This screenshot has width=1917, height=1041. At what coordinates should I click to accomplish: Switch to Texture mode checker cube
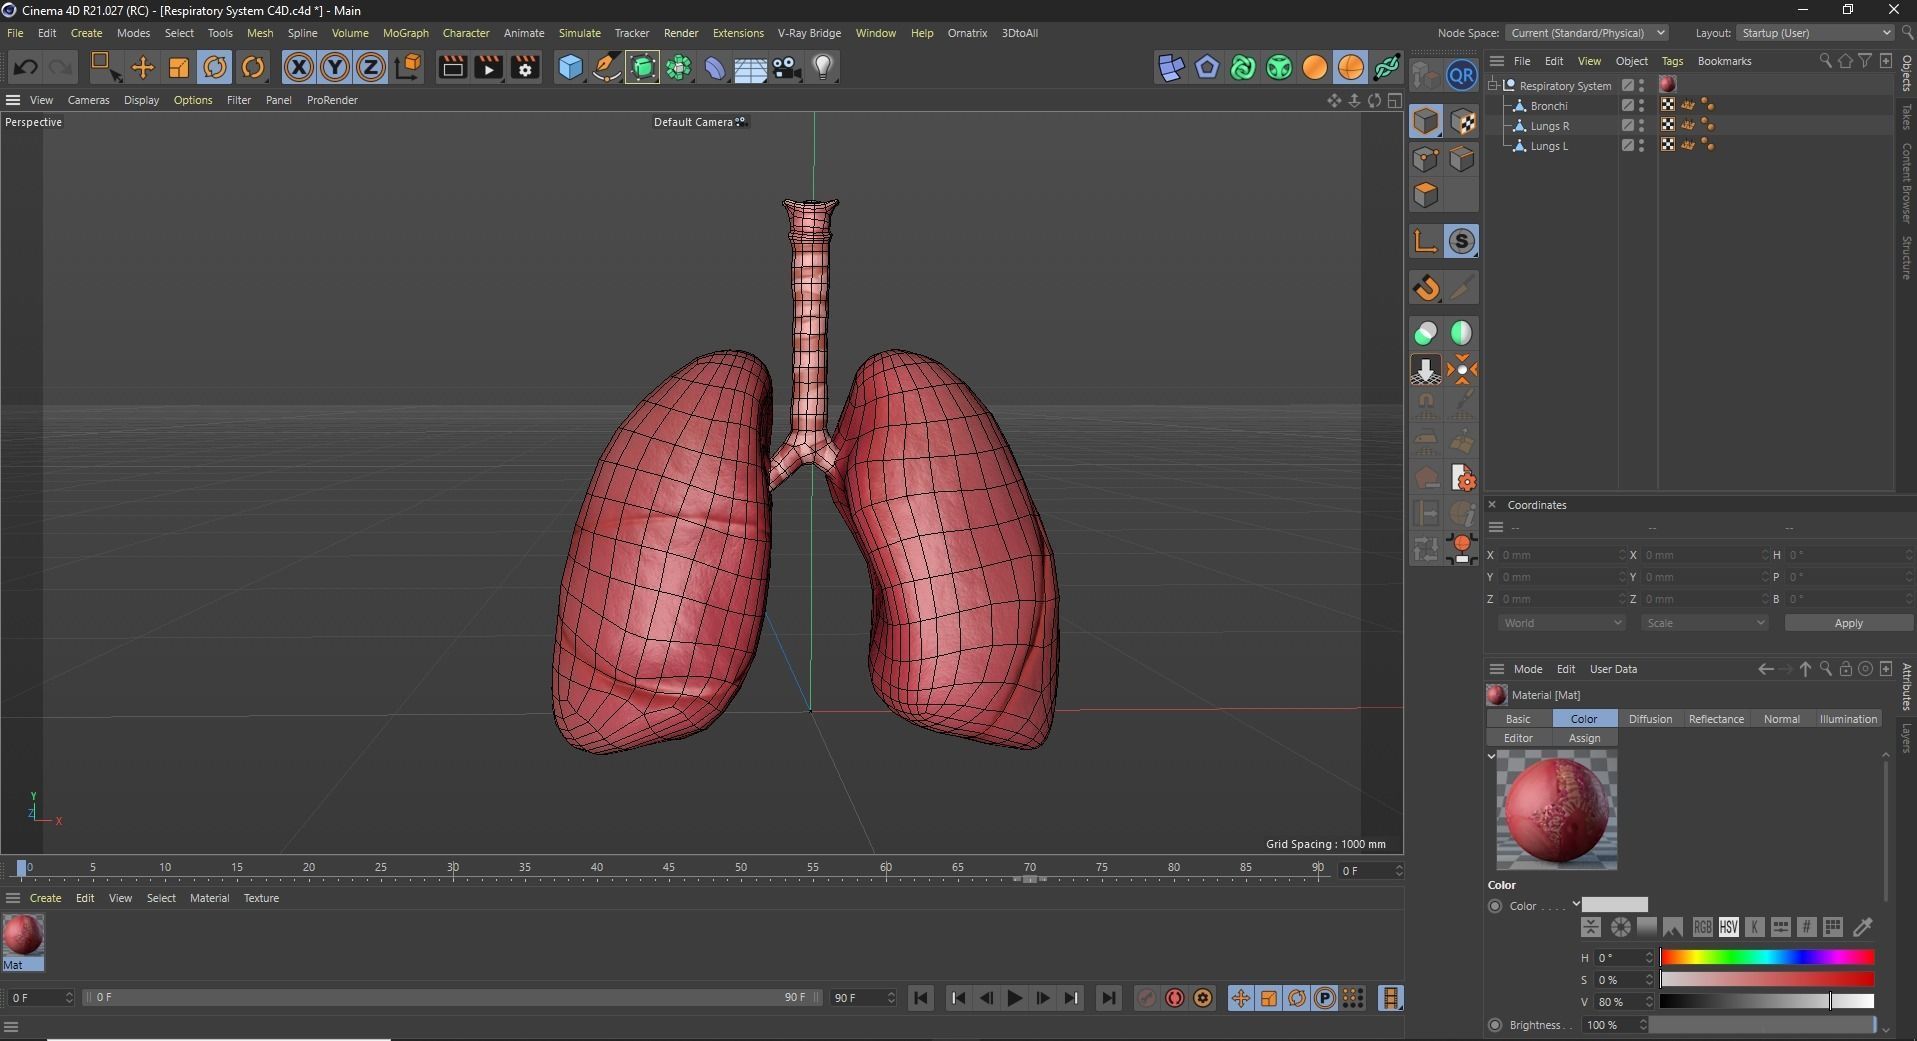1462,122
